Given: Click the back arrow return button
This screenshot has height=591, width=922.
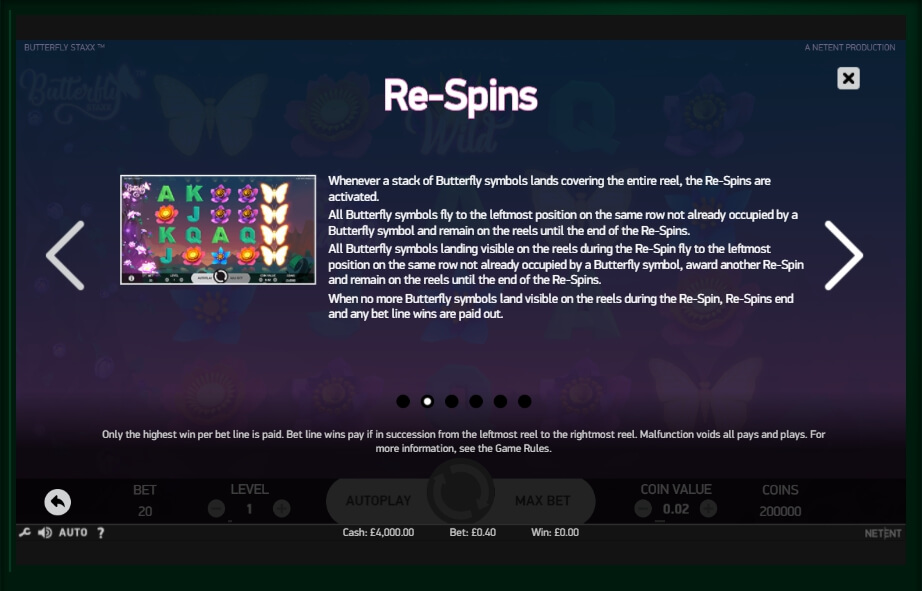Looking at the screenshot, I should tap(58, 502).
